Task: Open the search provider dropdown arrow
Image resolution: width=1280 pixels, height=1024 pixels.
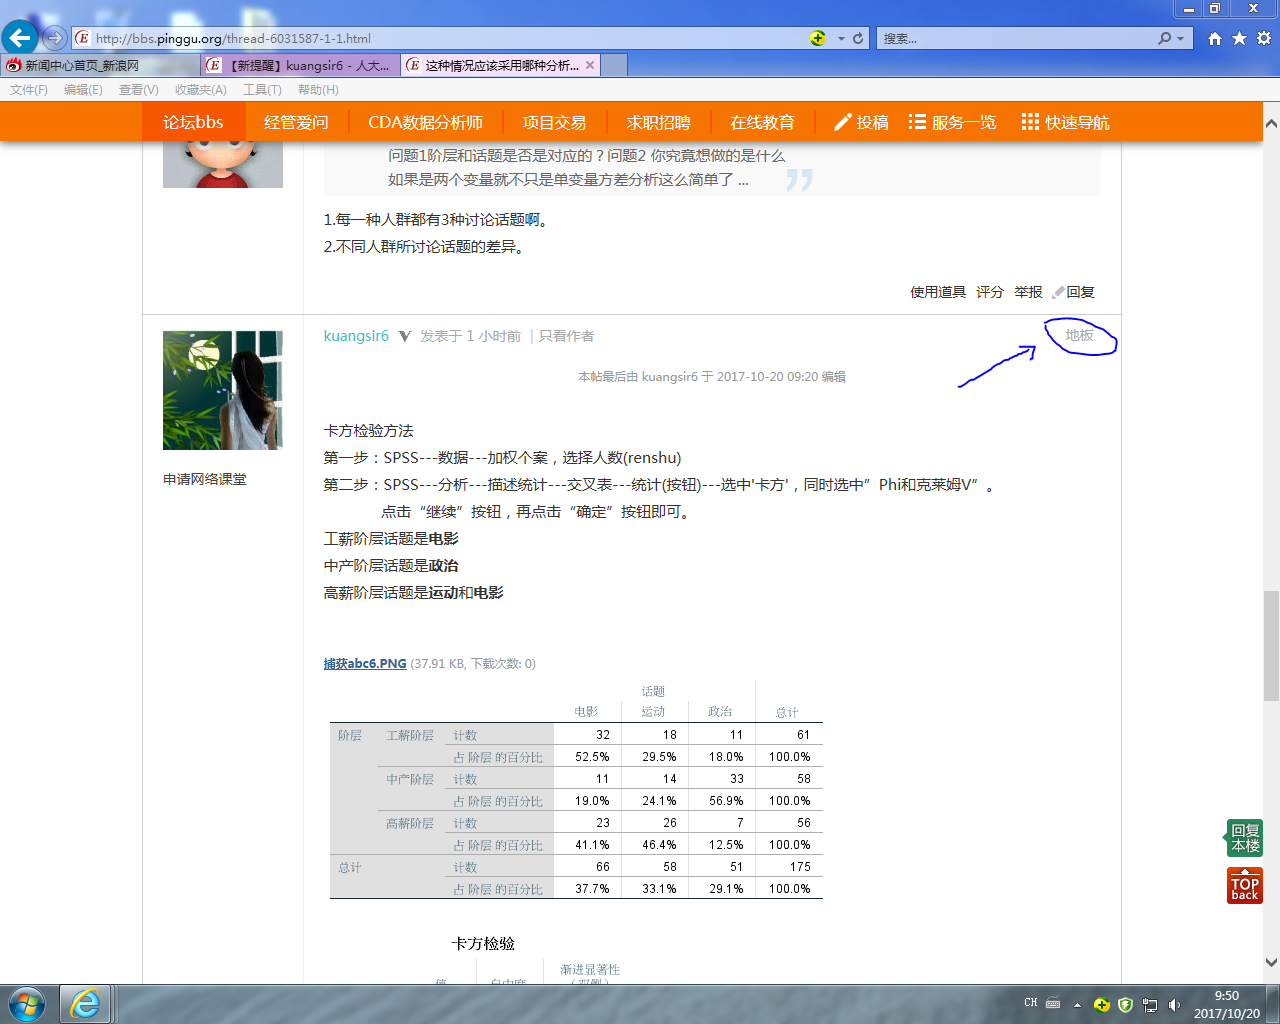Action: click(1181, 38)
